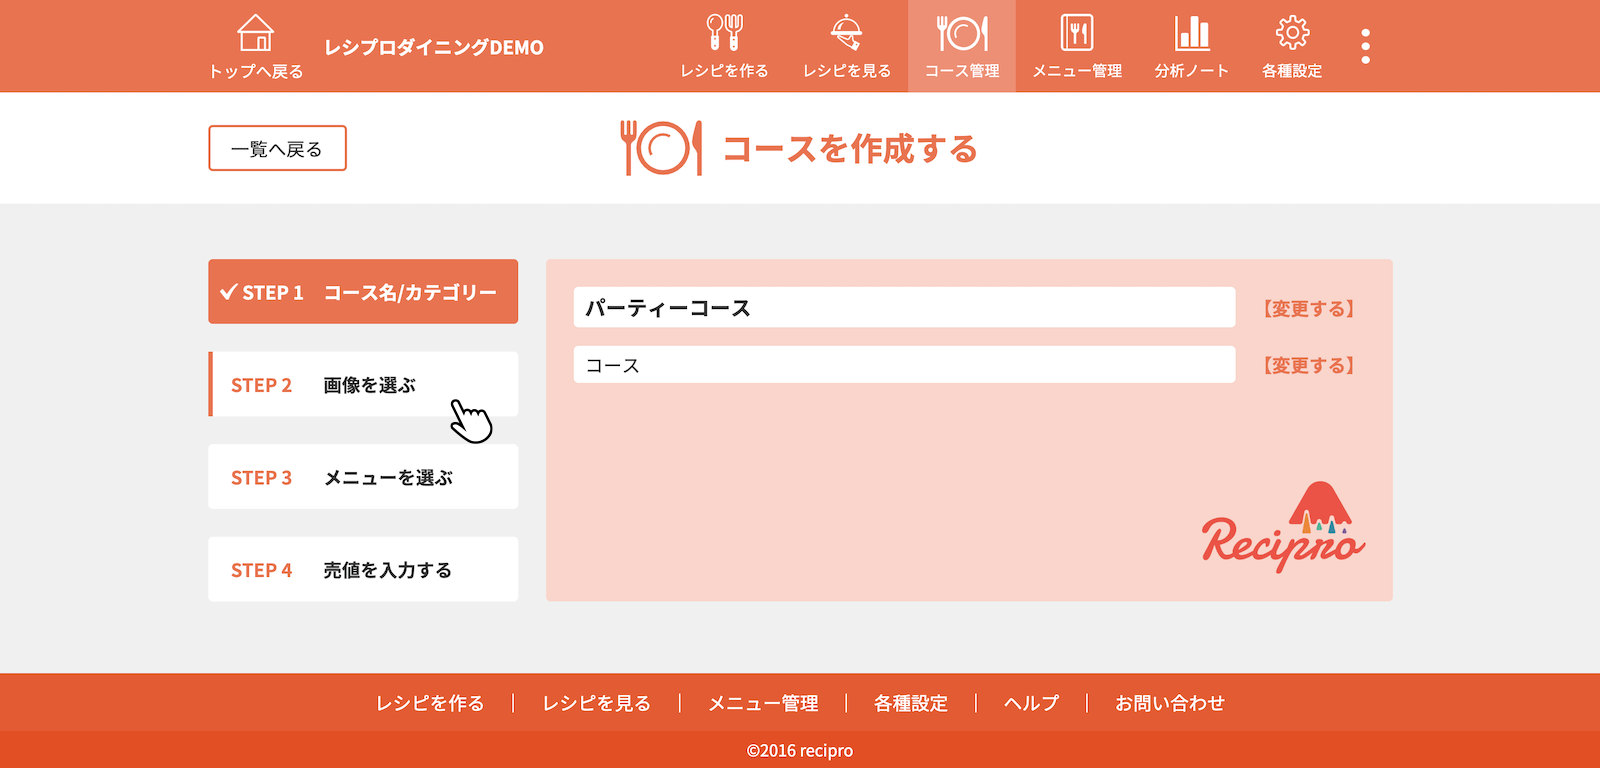Open the 分析ノート bar chart icon

click(x=1192, y=34)
